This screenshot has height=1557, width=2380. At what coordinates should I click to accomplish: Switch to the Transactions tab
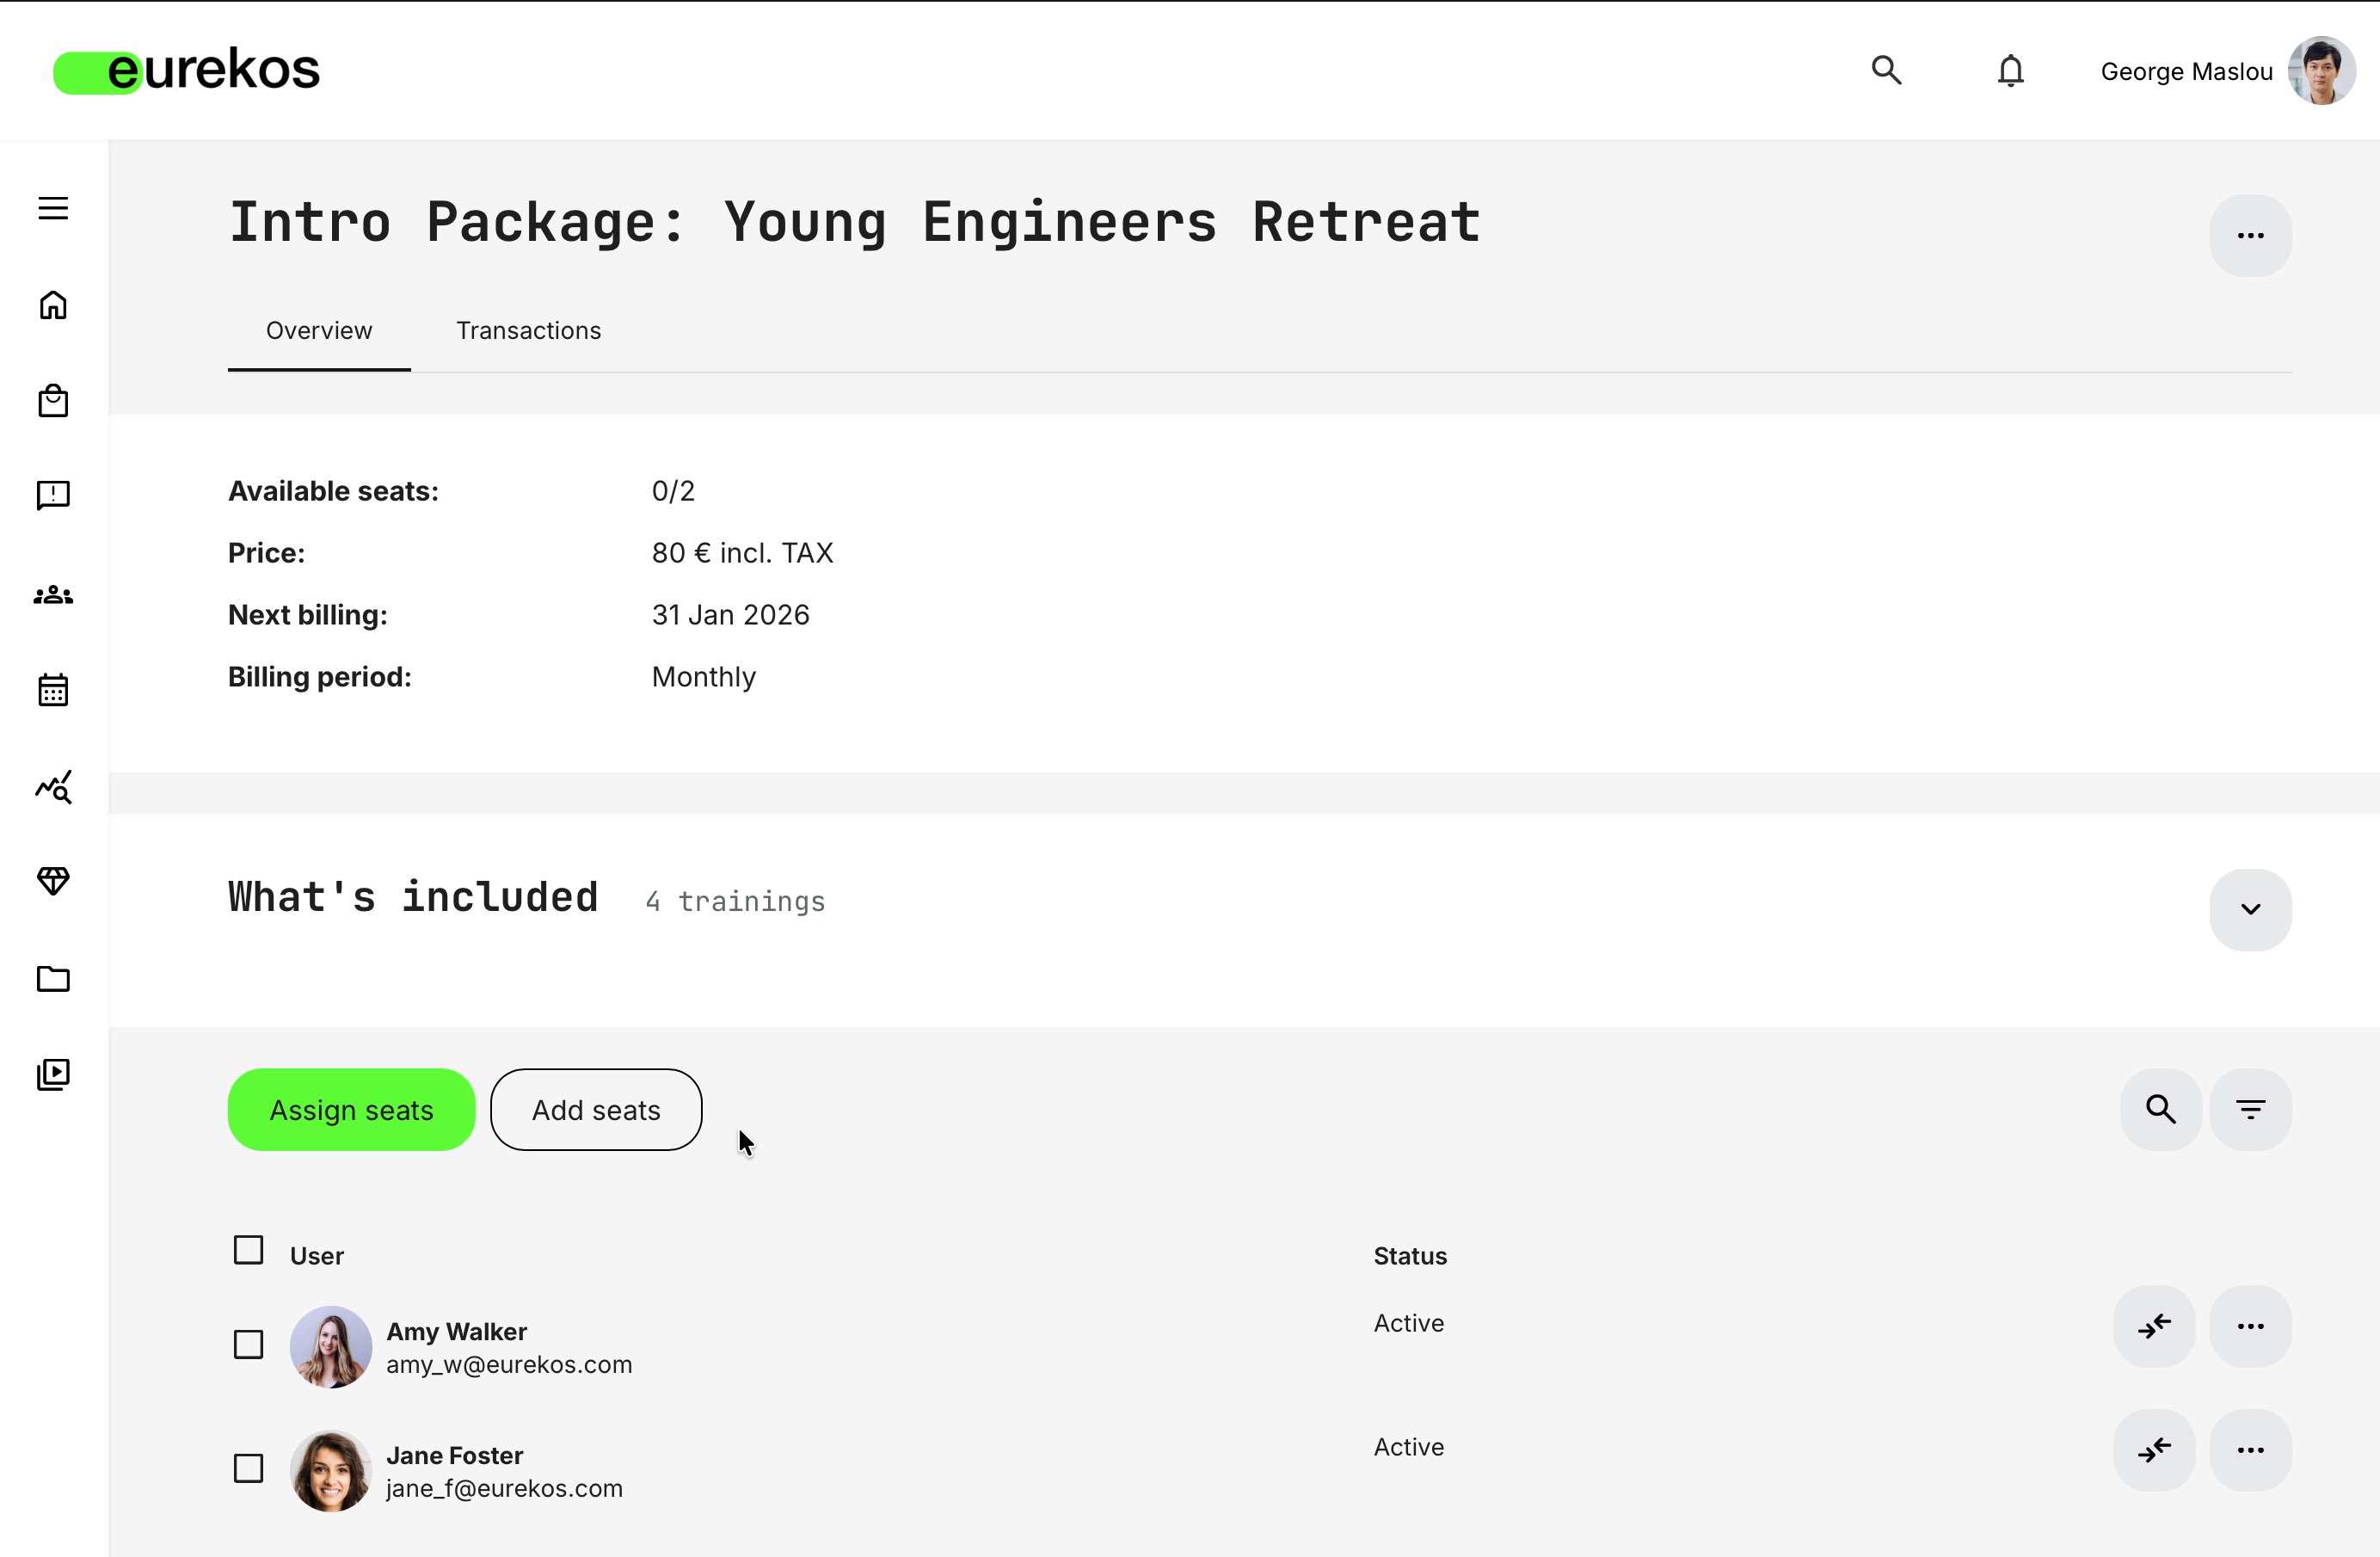point(529,330)
